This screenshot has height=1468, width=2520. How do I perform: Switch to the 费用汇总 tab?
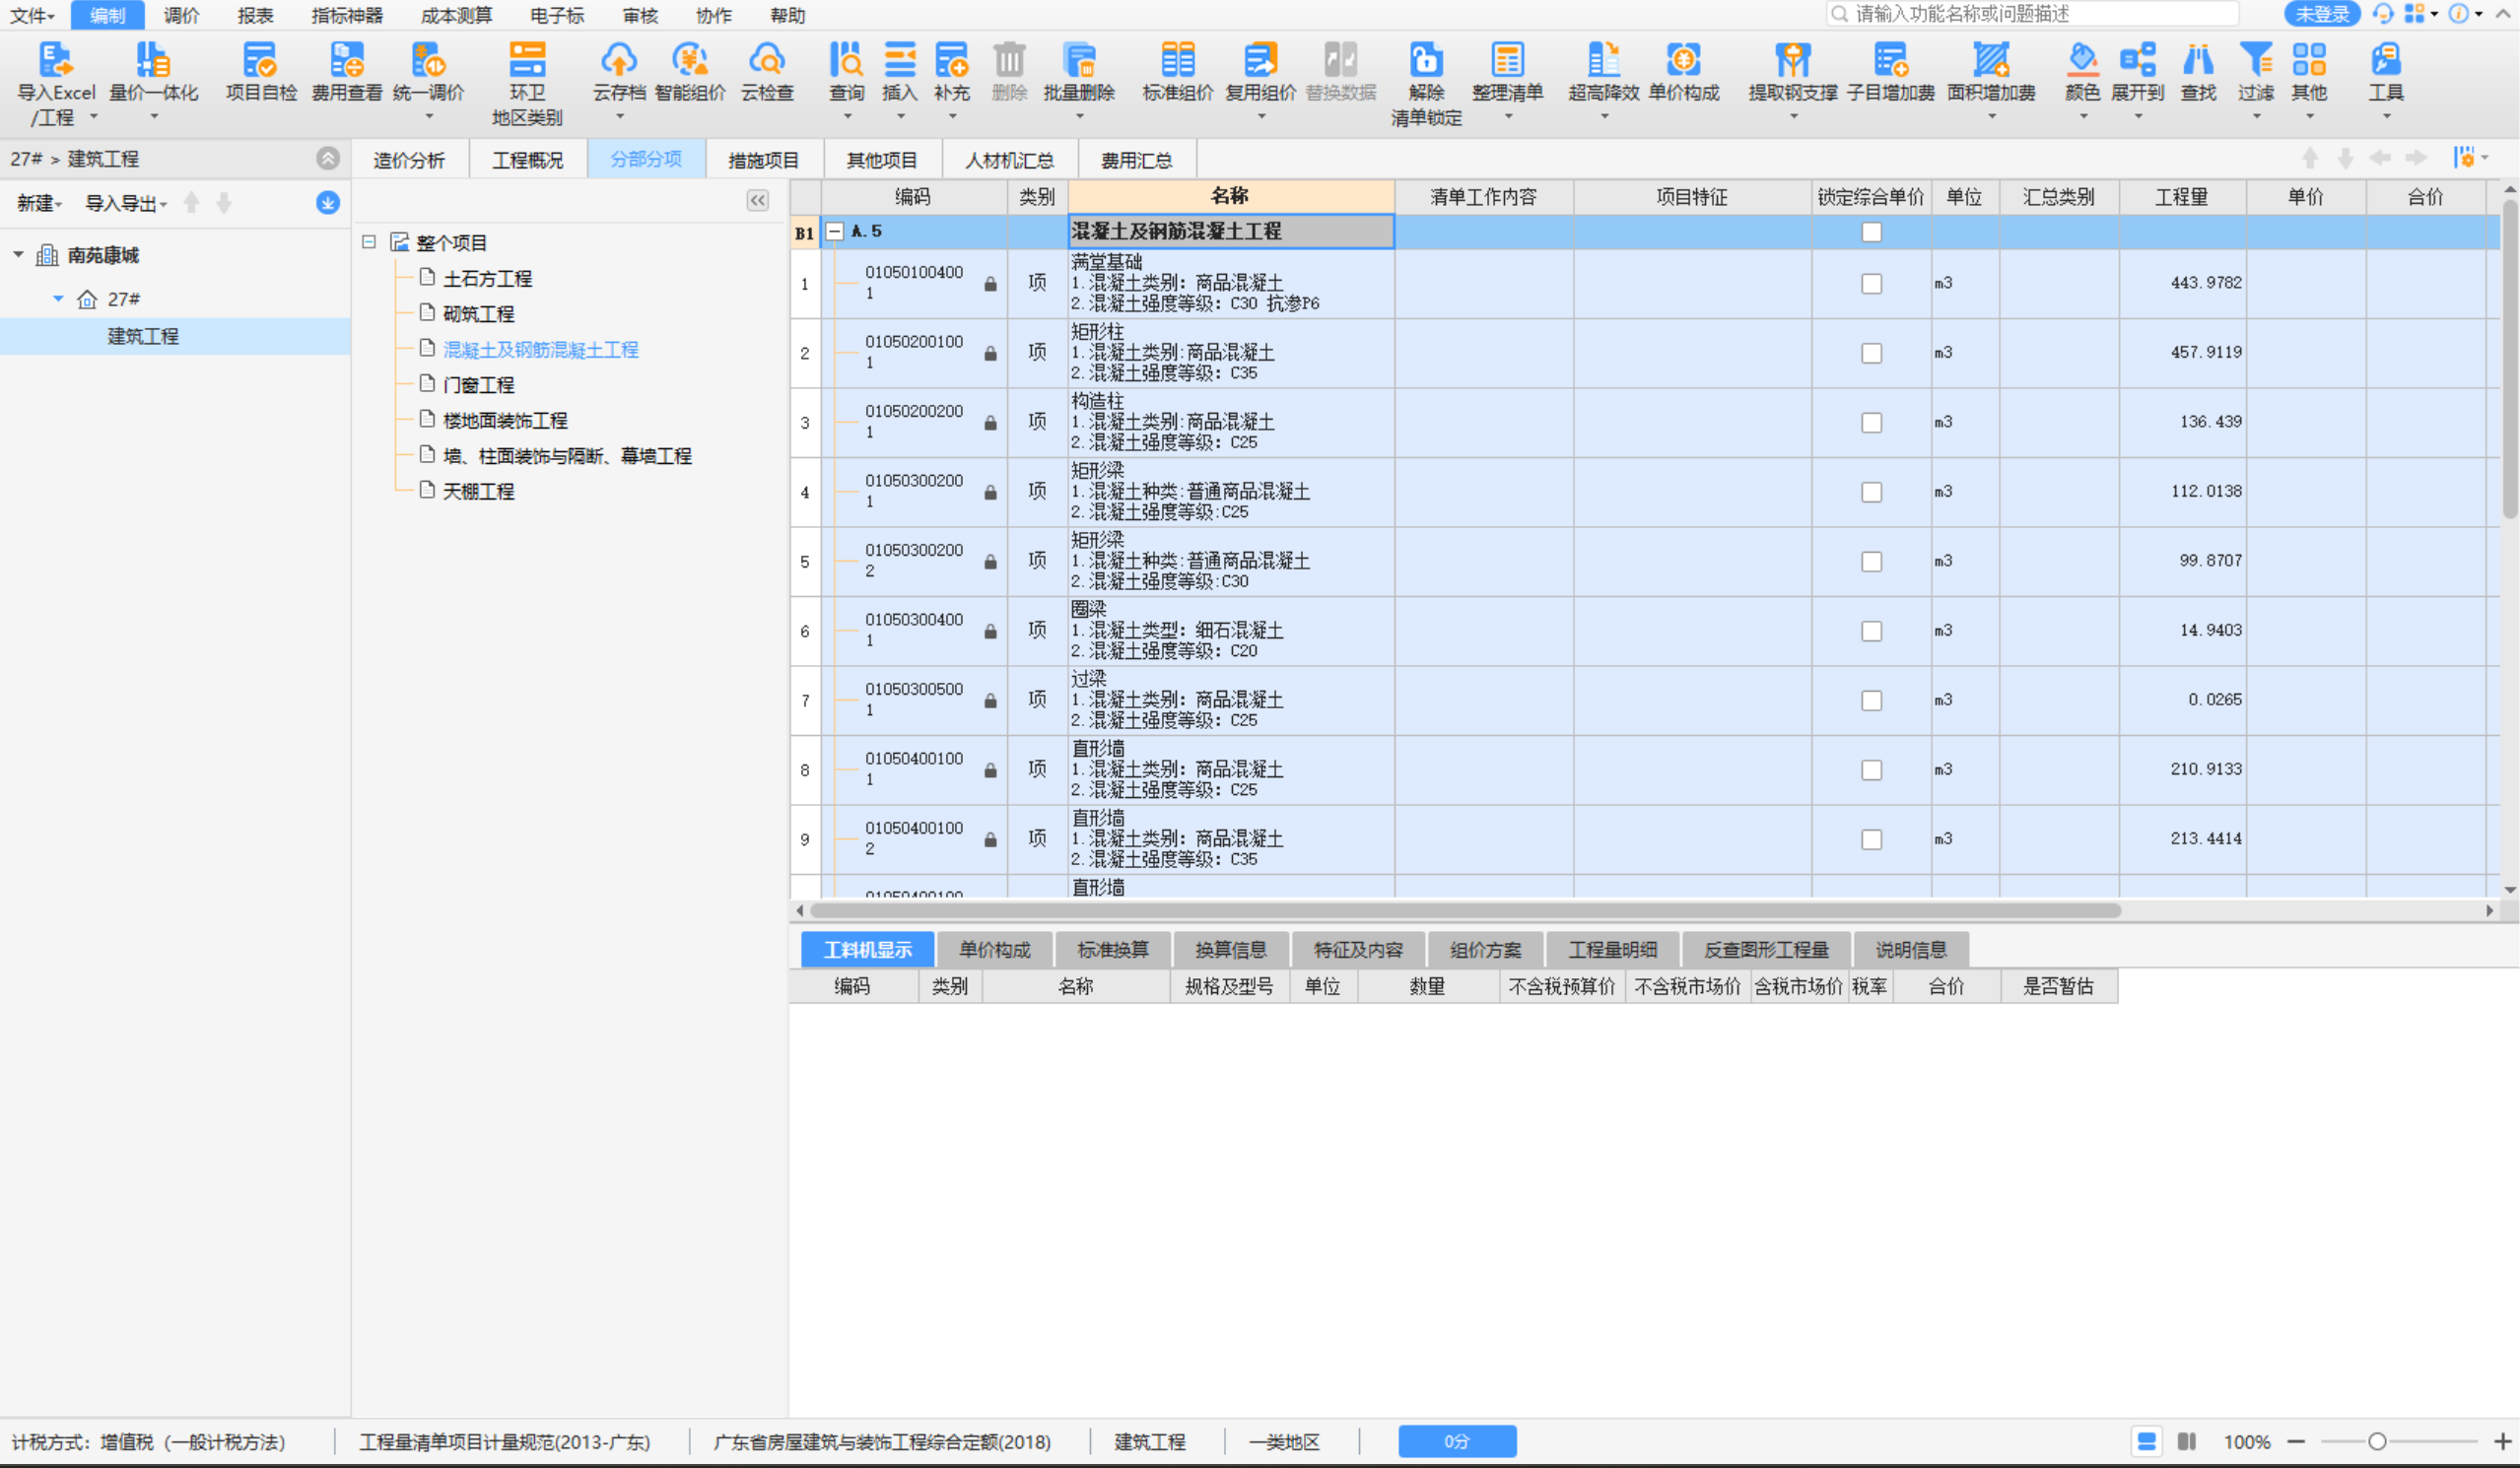[x=1136, y=160]
